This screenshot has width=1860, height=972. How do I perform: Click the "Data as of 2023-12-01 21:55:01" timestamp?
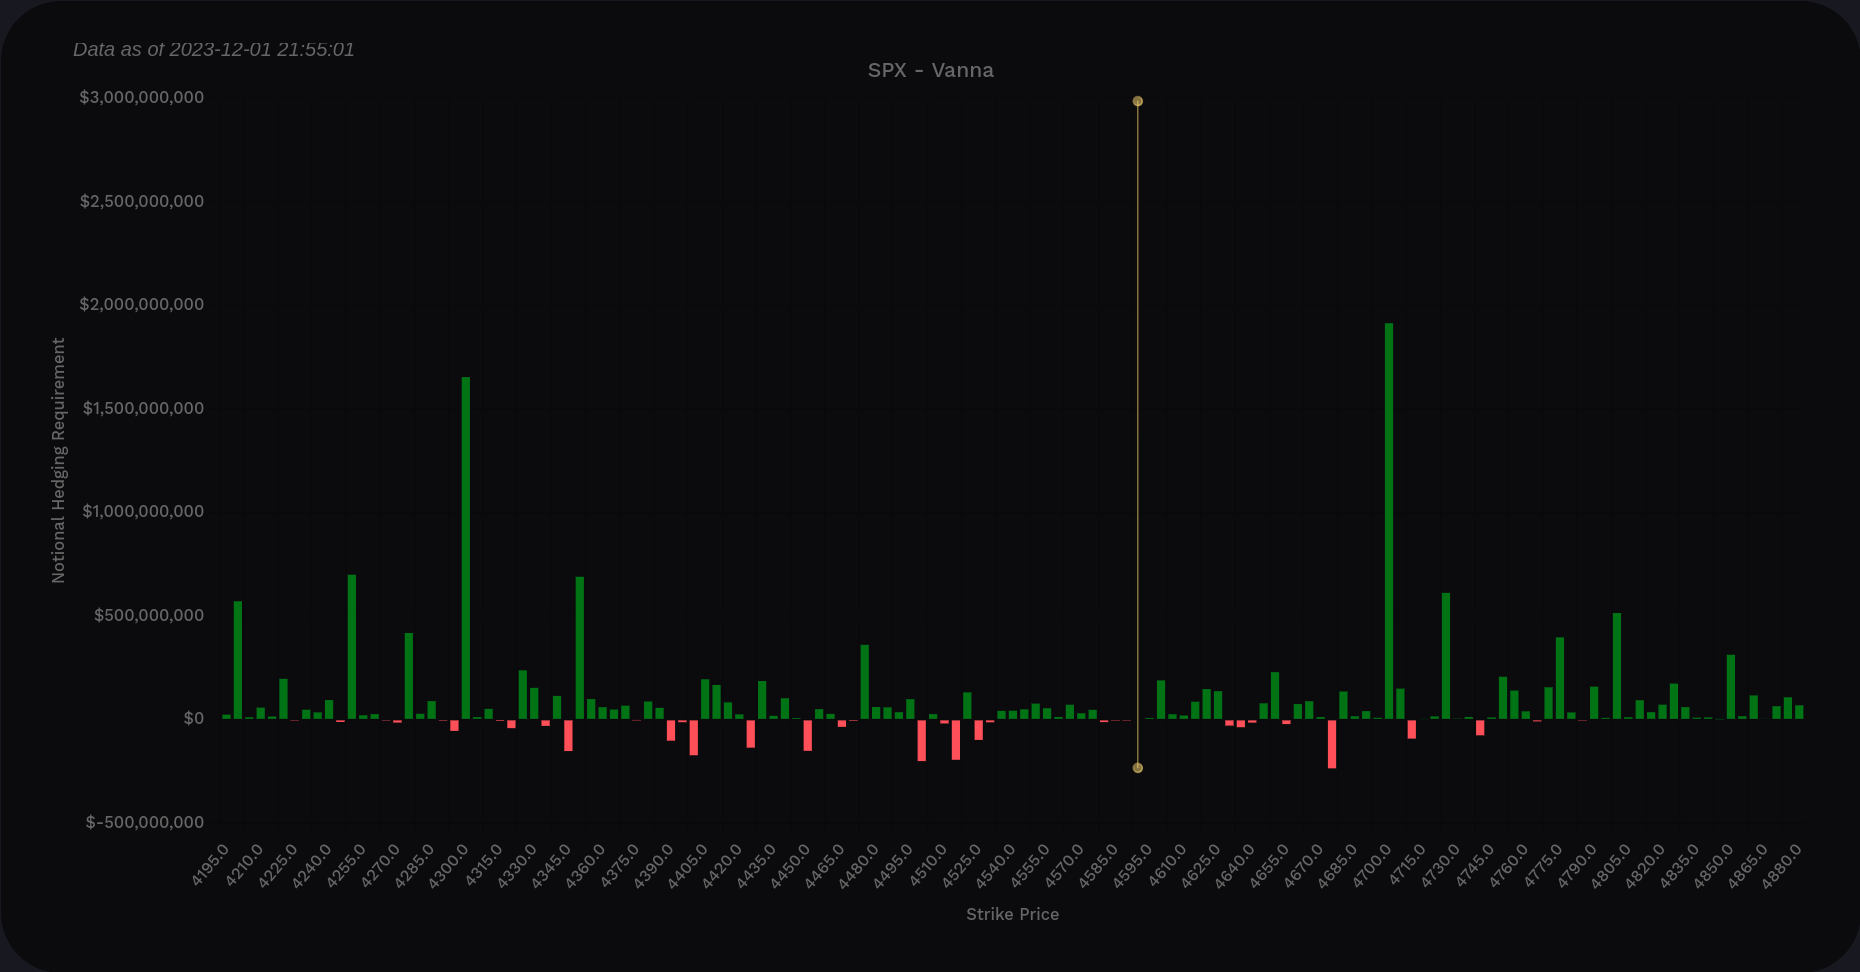214,49
